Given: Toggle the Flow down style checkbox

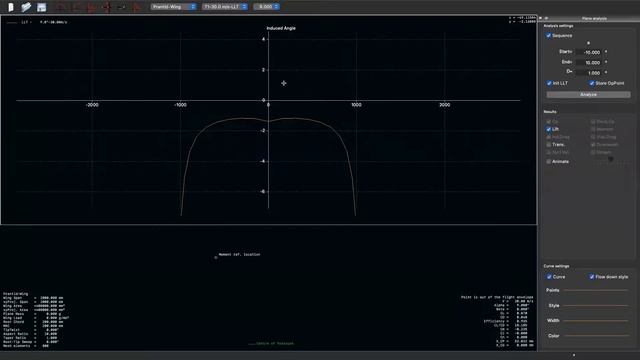Looking at the screenshot, I should [592, 277].
